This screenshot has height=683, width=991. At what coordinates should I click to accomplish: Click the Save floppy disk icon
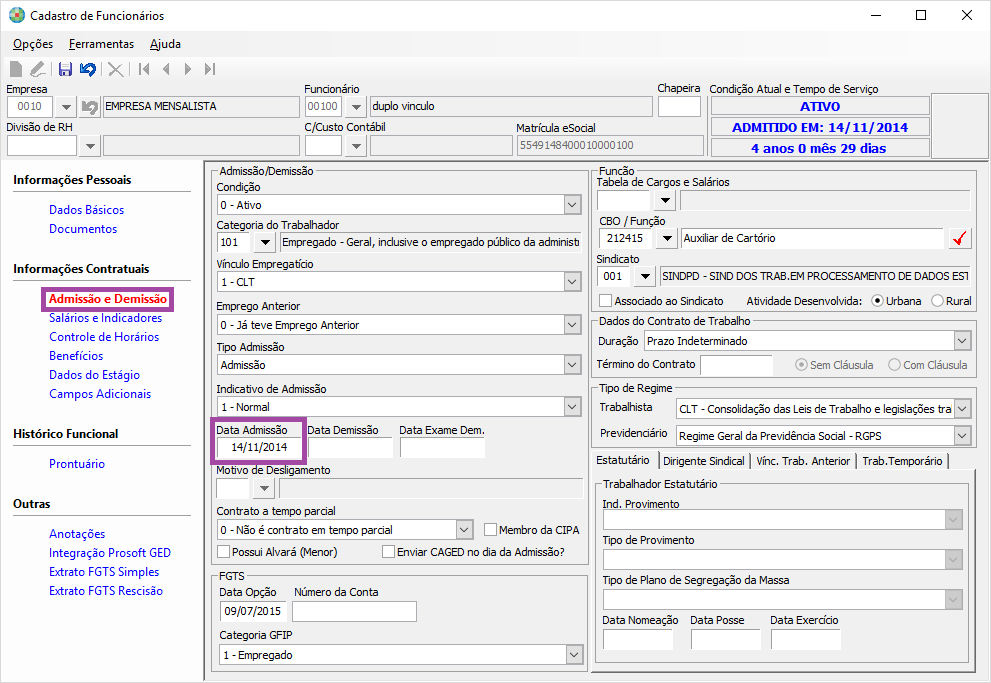[65, 68]
